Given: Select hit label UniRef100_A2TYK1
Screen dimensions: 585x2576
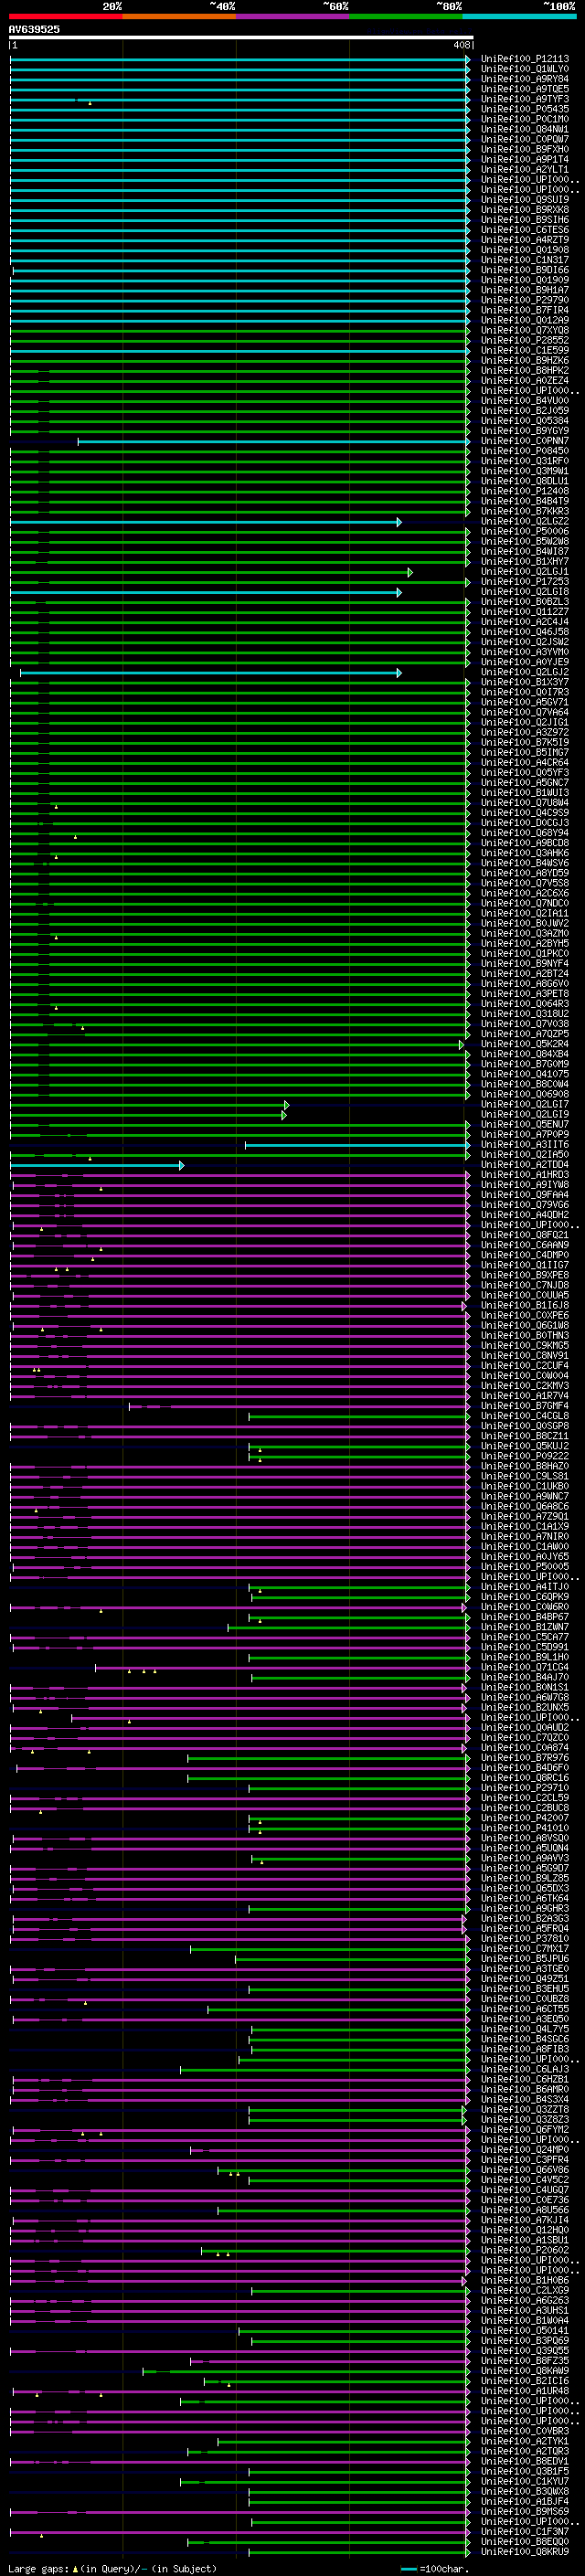Looking at the screenshot, I should point(525,2442).
